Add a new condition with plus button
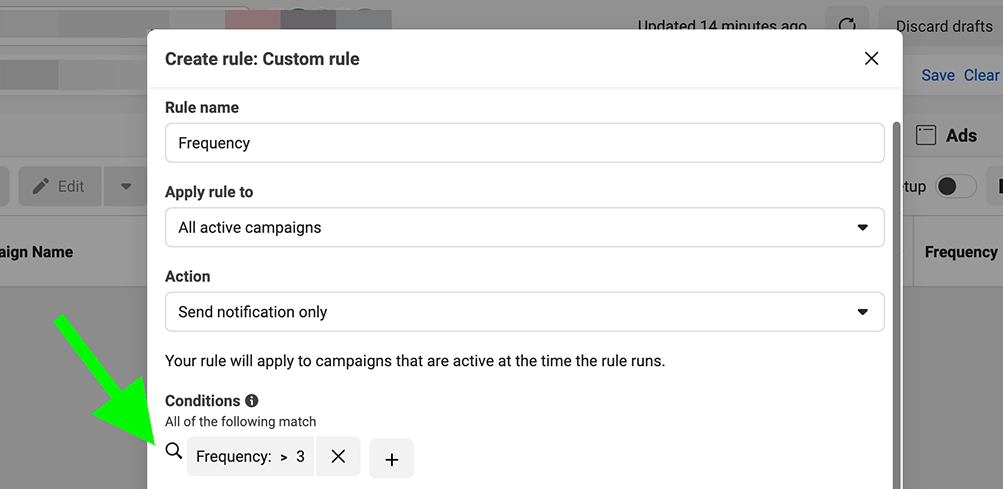 point(391,459)
